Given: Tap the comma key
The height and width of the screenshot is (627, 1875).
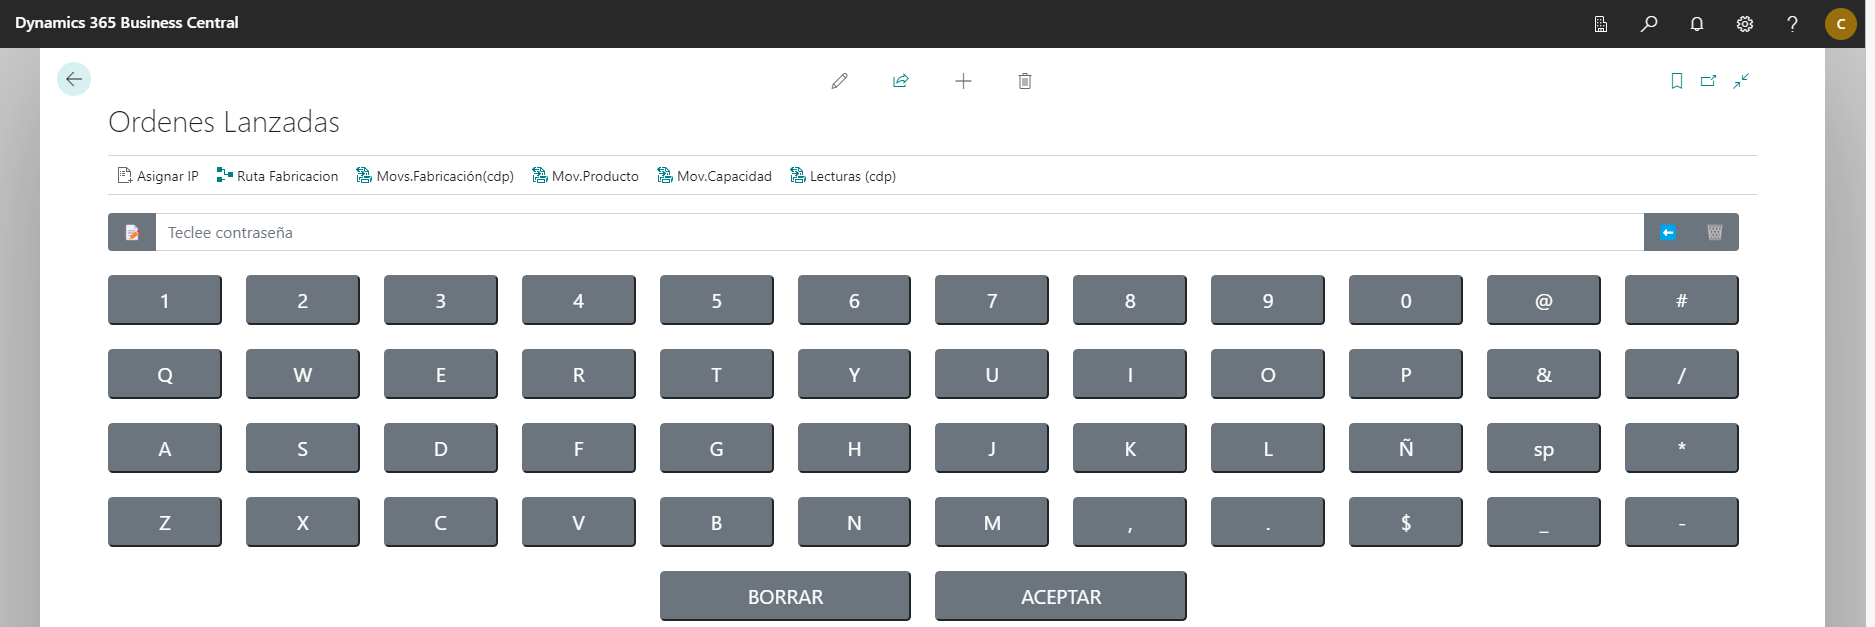Looking at the screenshot, I should point(1130,522).
